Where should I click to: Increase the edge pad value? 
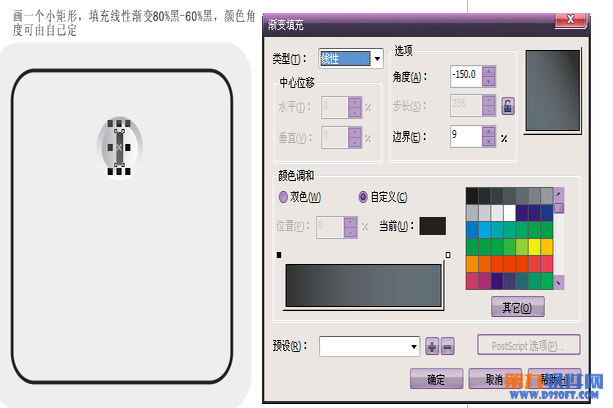pos(489,131)
